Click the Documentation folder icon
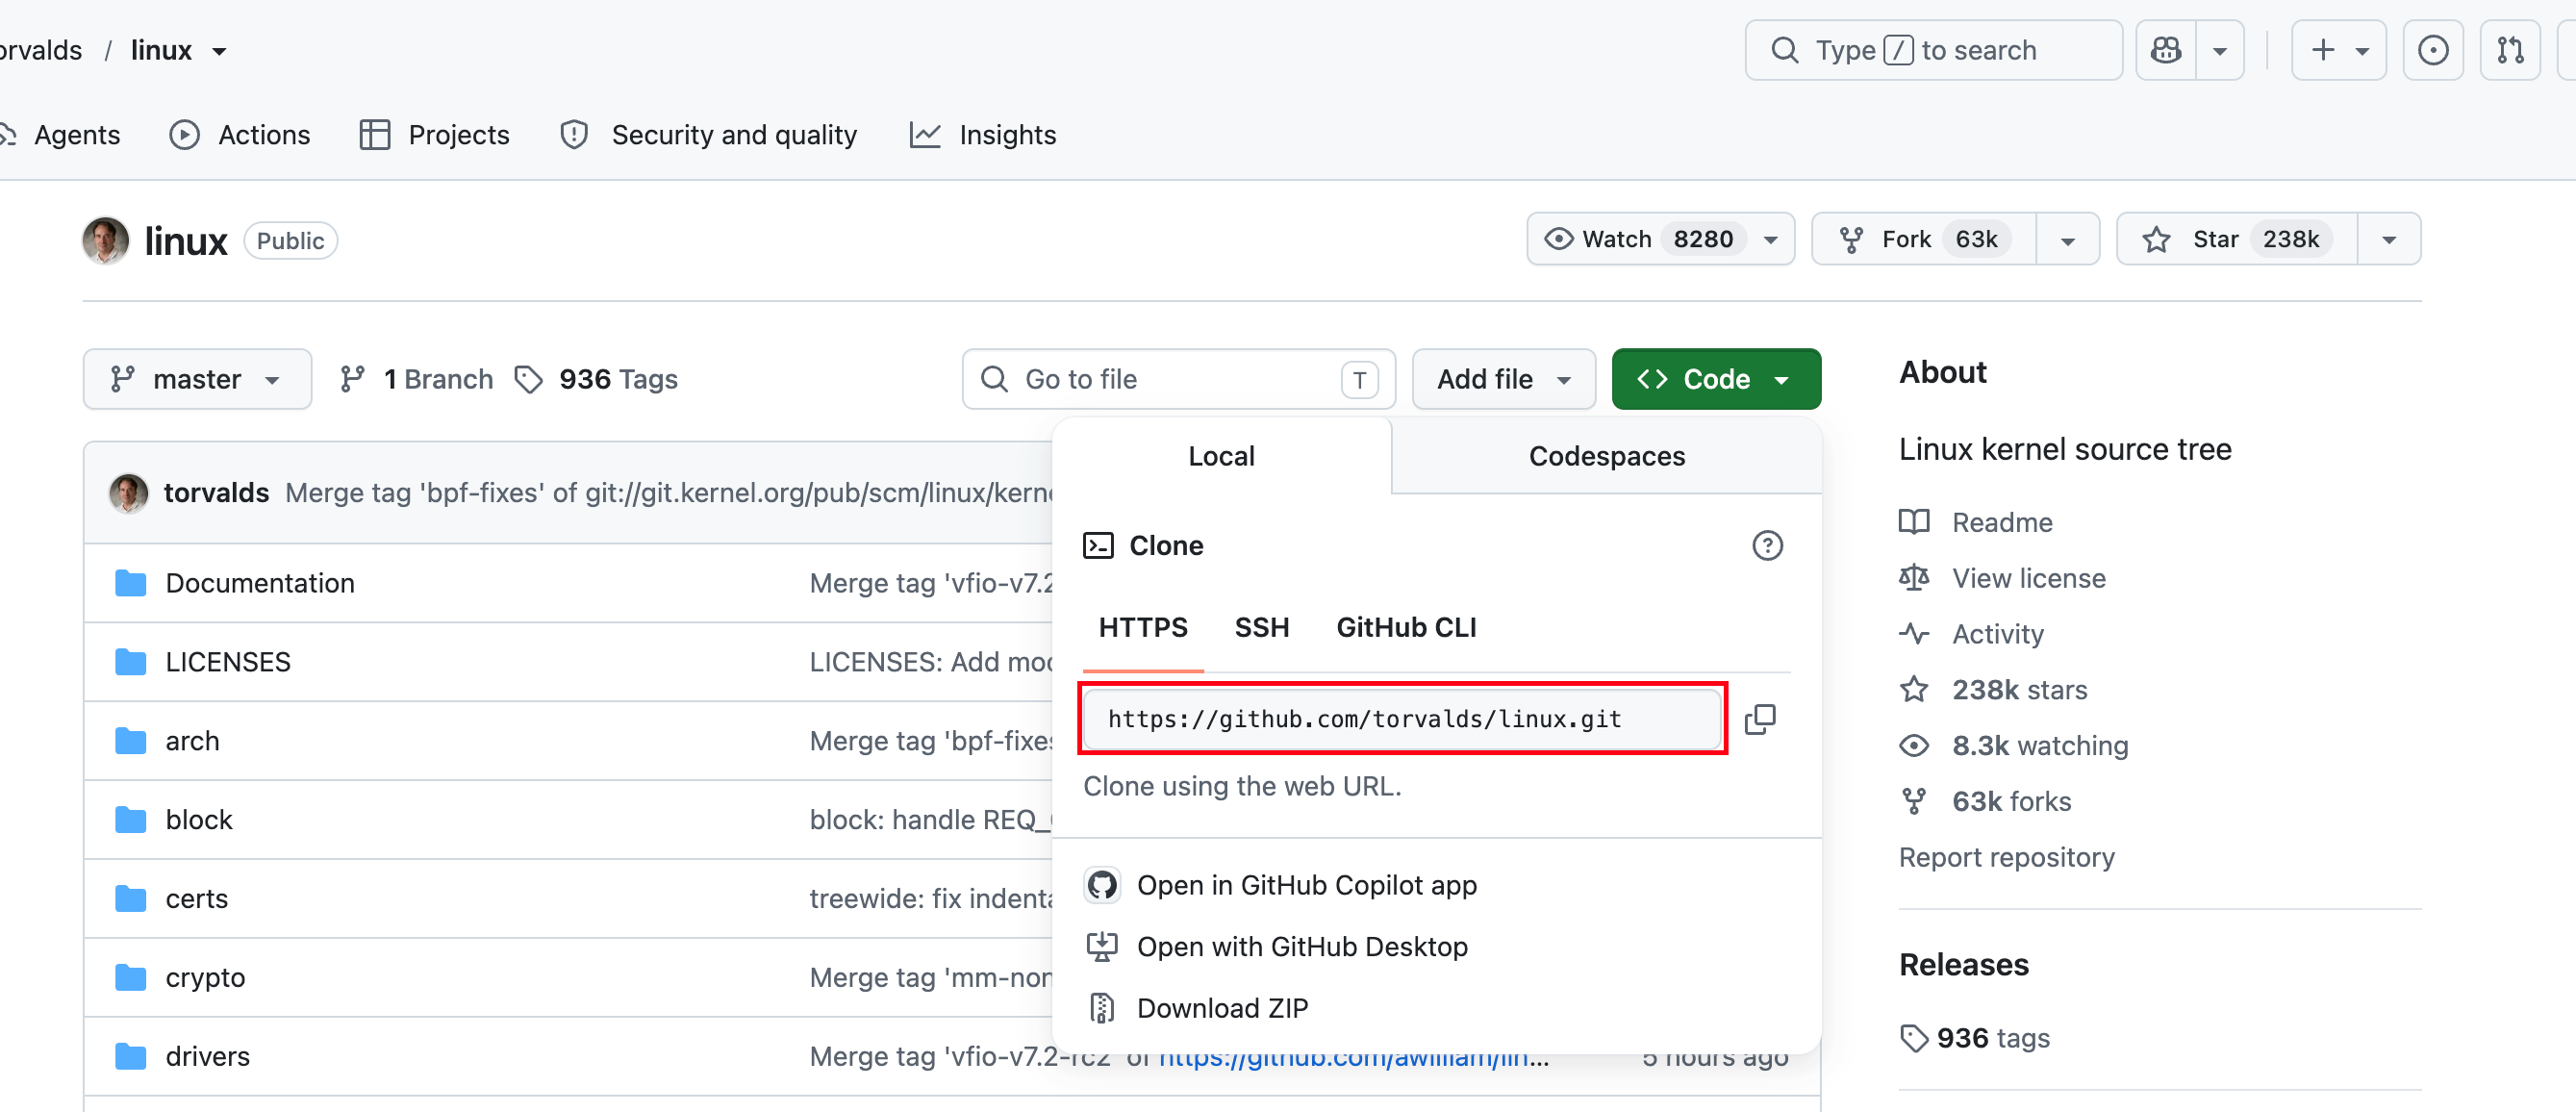The image size is (2576, 1112). point(131,583)
